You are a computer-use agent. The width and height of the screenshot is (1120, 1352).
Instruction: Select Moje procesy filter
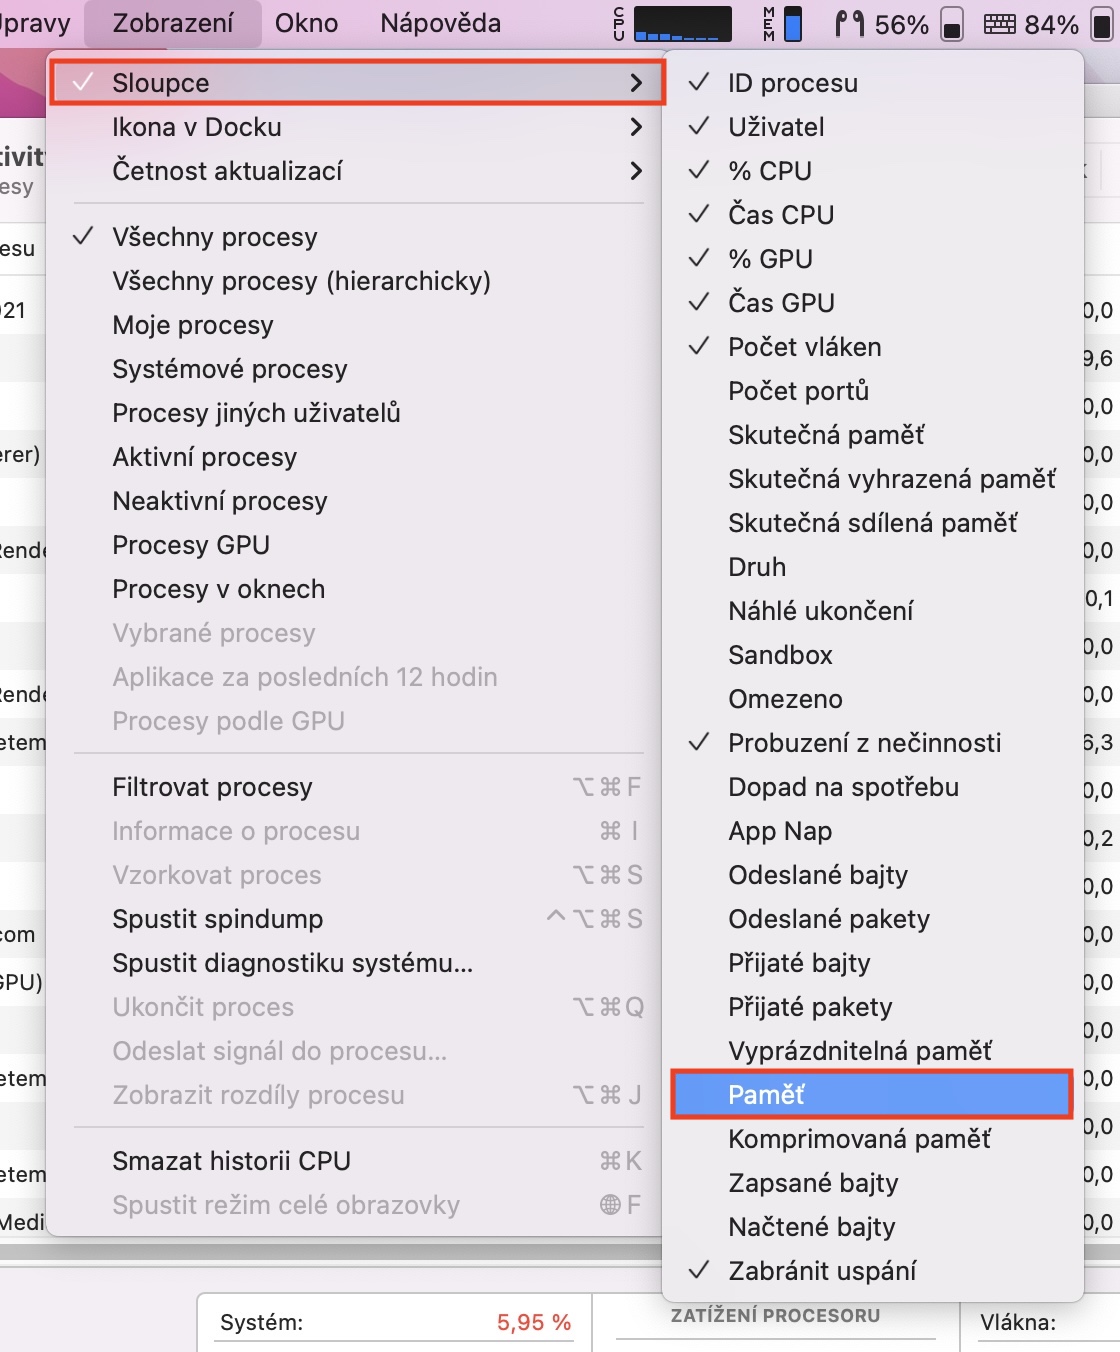(x=192, y=325)
